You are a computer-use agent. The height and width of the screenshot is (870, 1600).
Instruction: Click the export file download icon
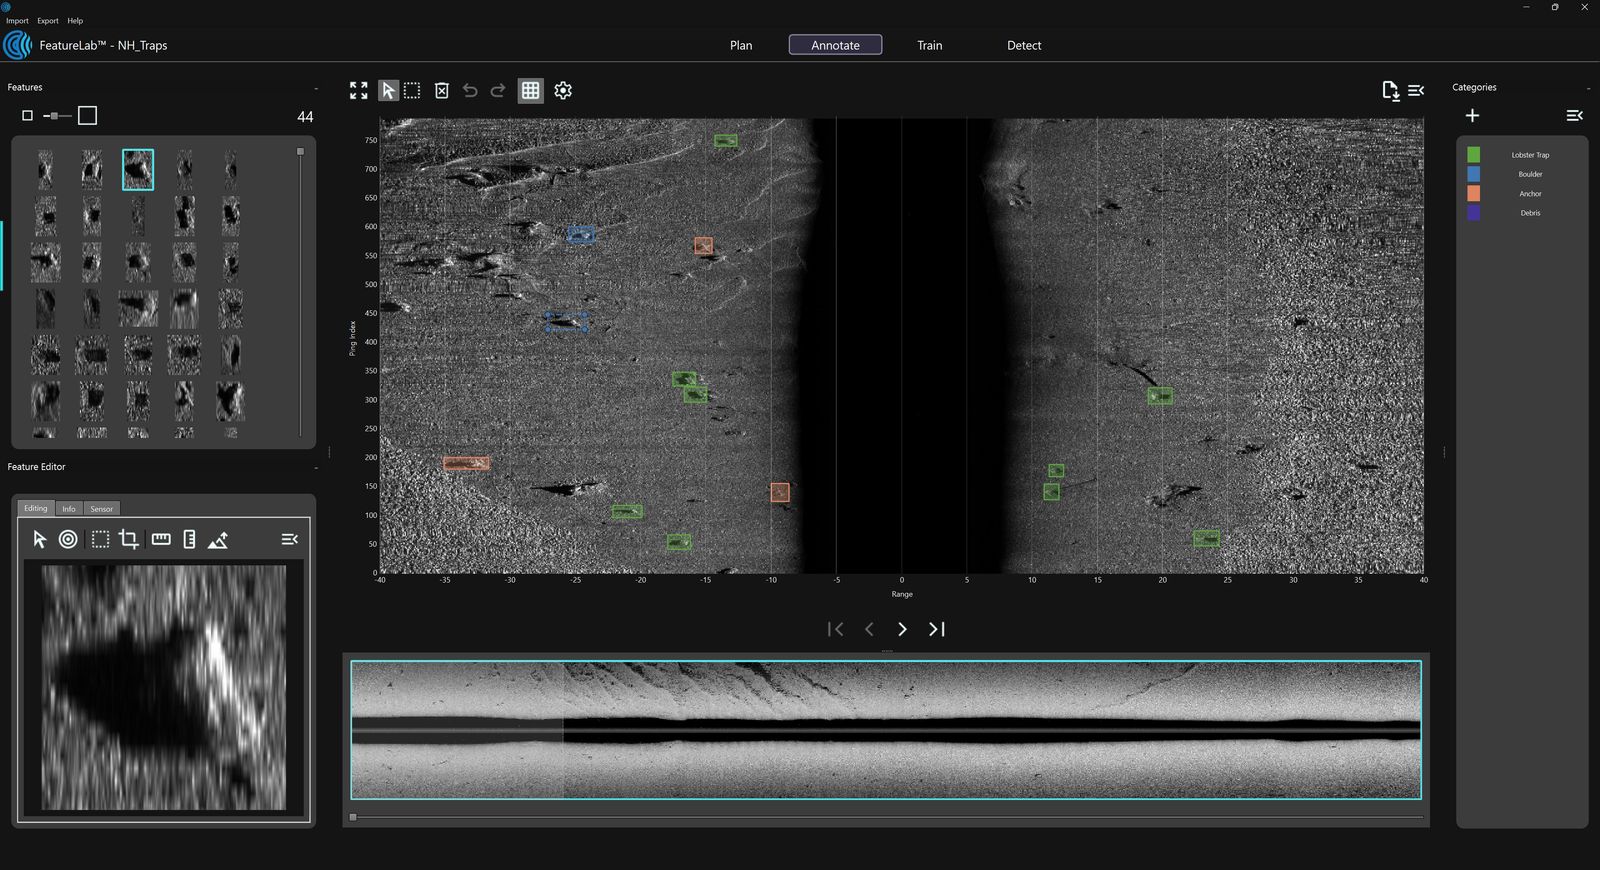click(x=1390, y=91)
